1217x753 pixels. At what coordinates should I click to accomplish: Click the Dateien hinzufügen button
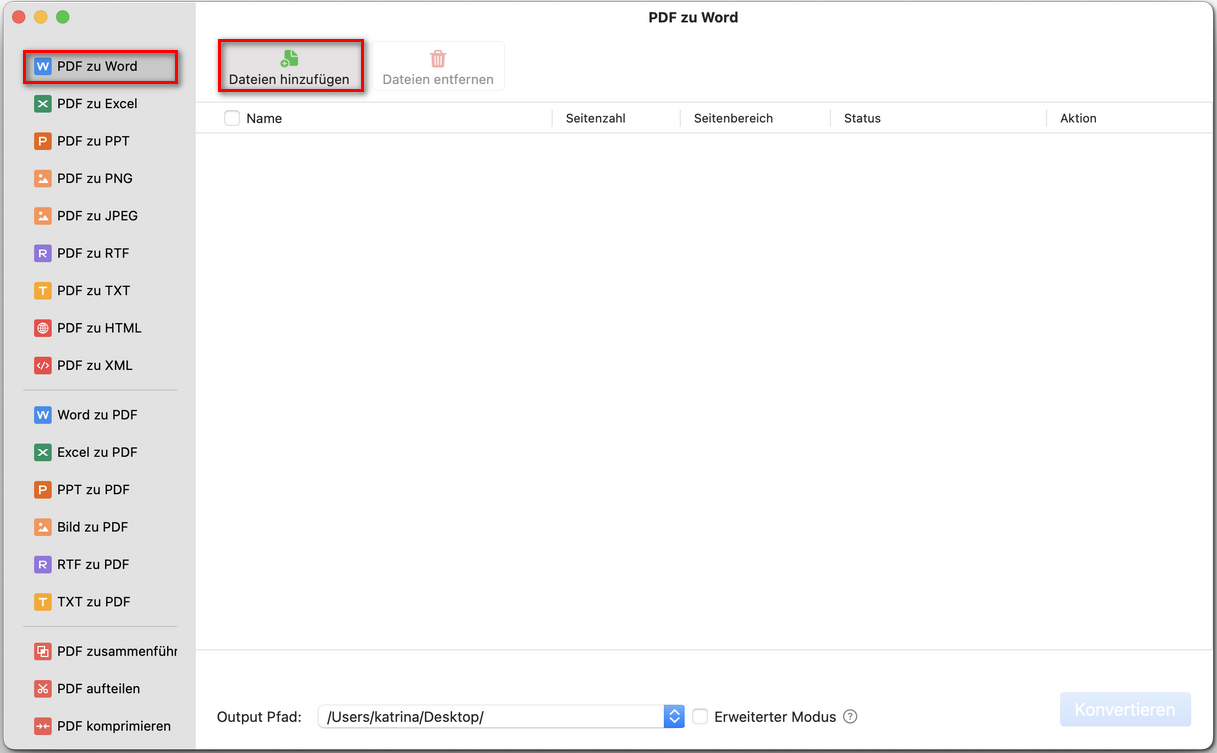point(290,66)
